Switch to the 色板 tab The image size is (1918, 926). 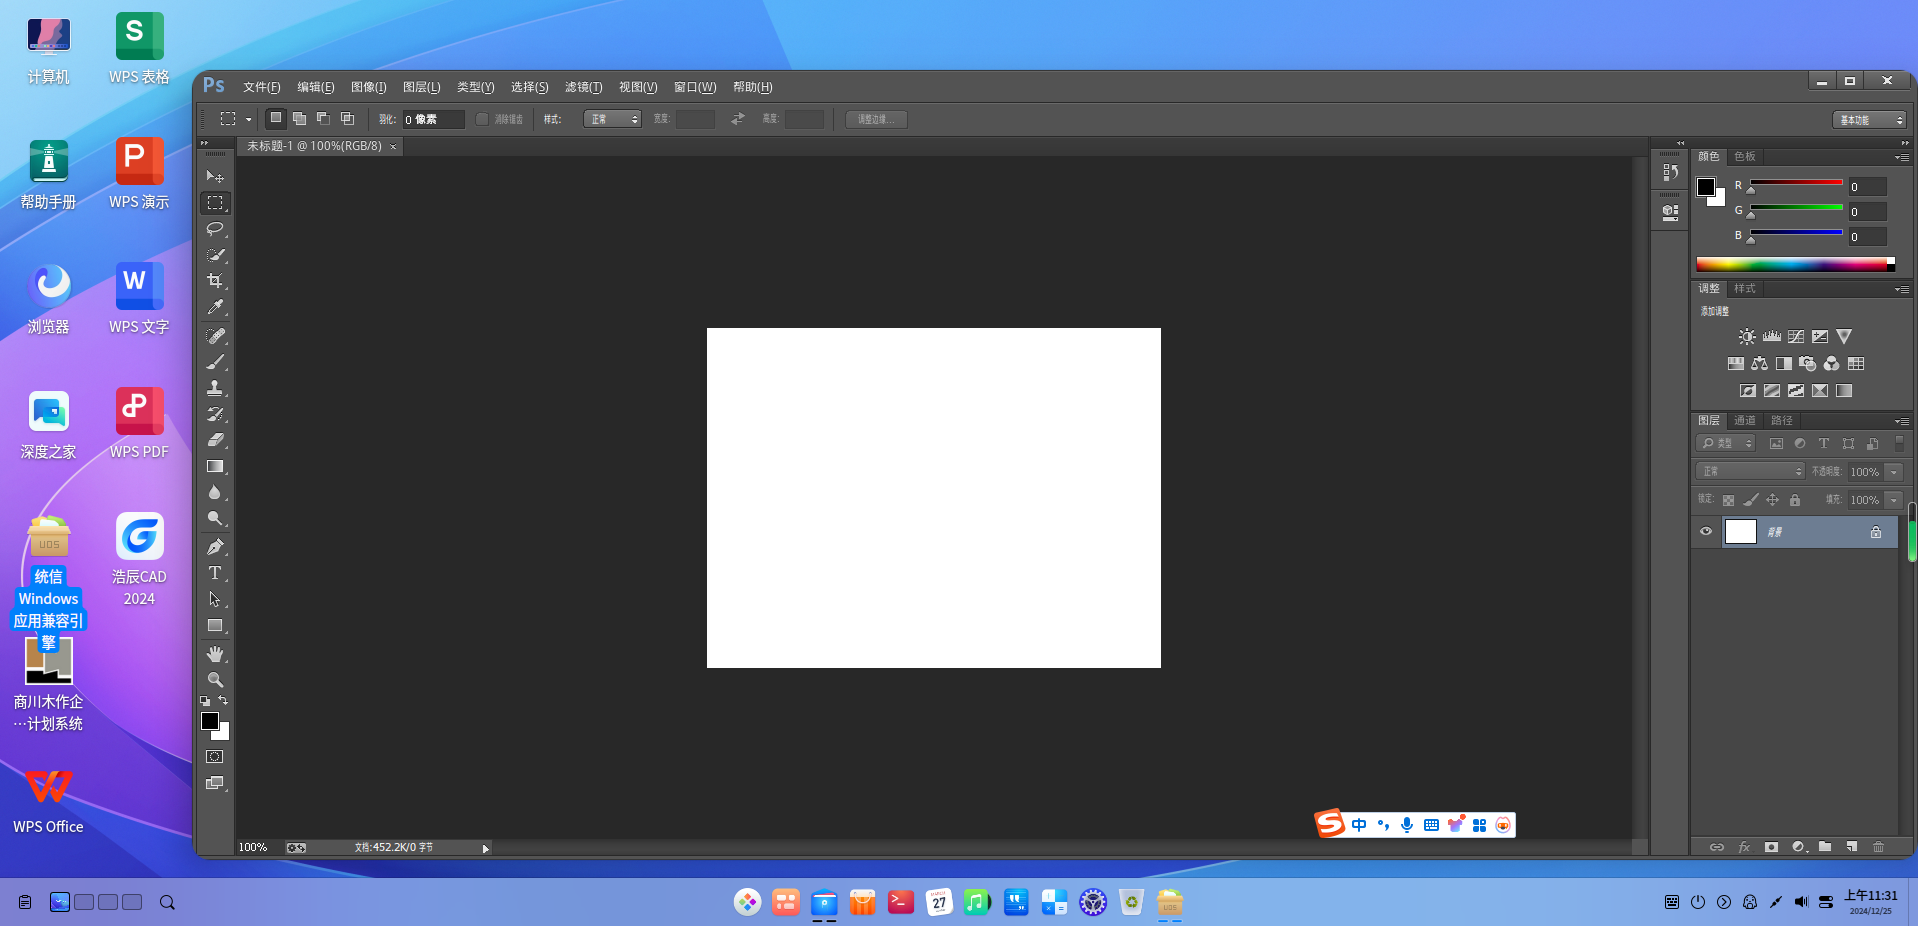click(x=1745, y=157)
